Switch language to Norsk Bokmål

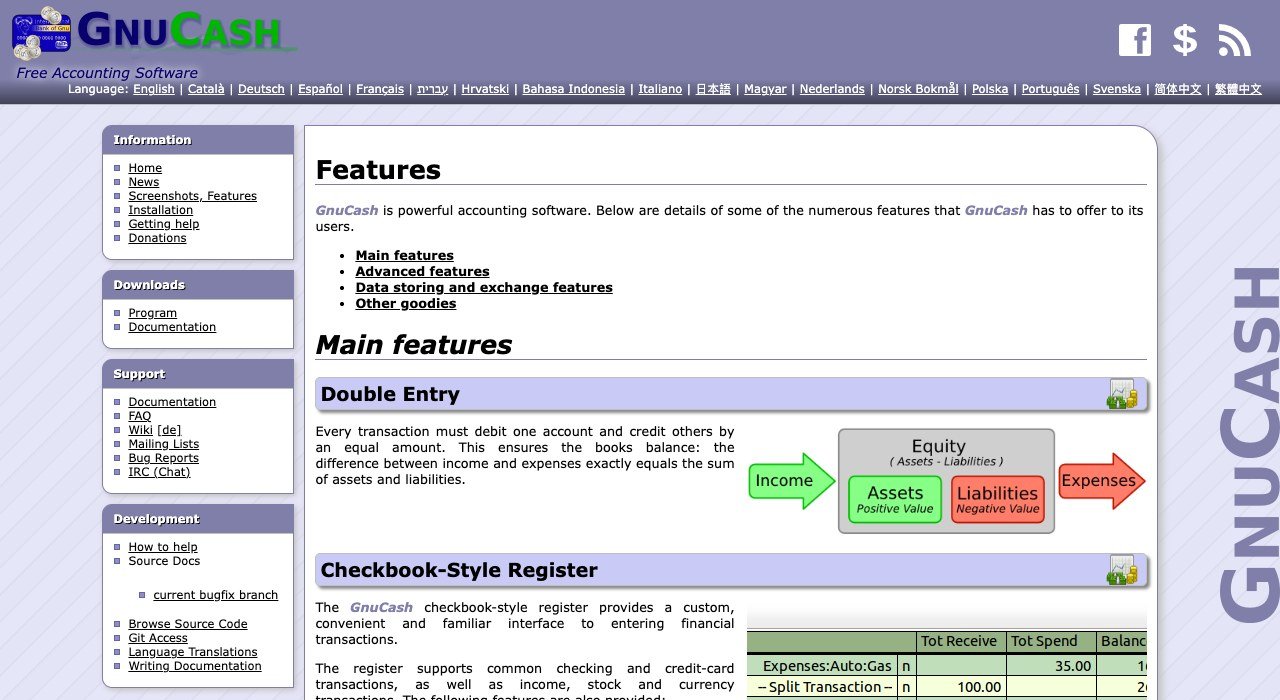918,89
